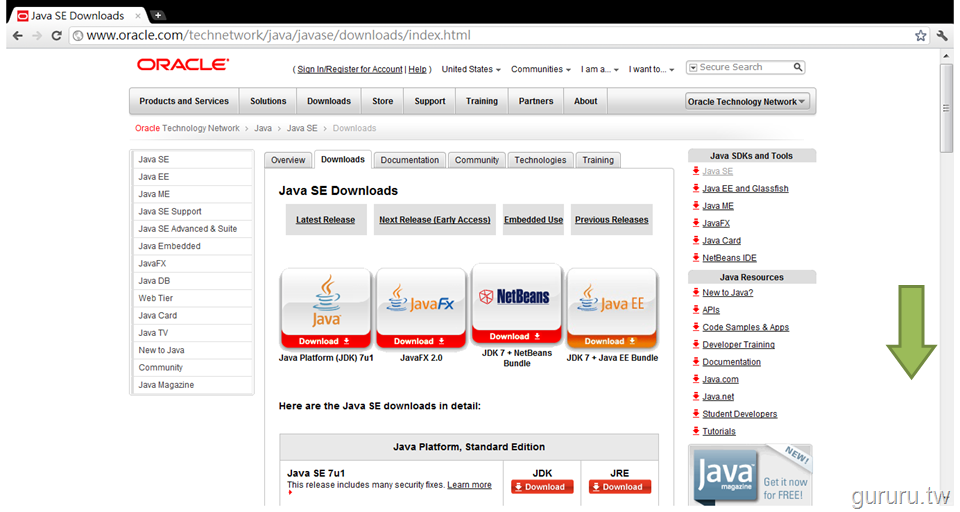Click the Learn more link
The height and width of the screenshot is (512, 960).
tap(469, 485)
